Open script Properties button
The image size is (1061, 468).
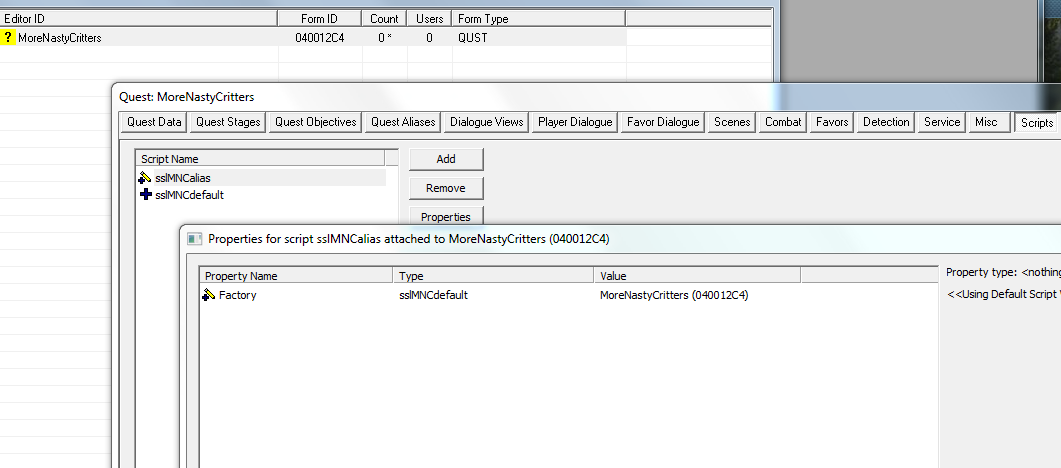tap(446, 216)
